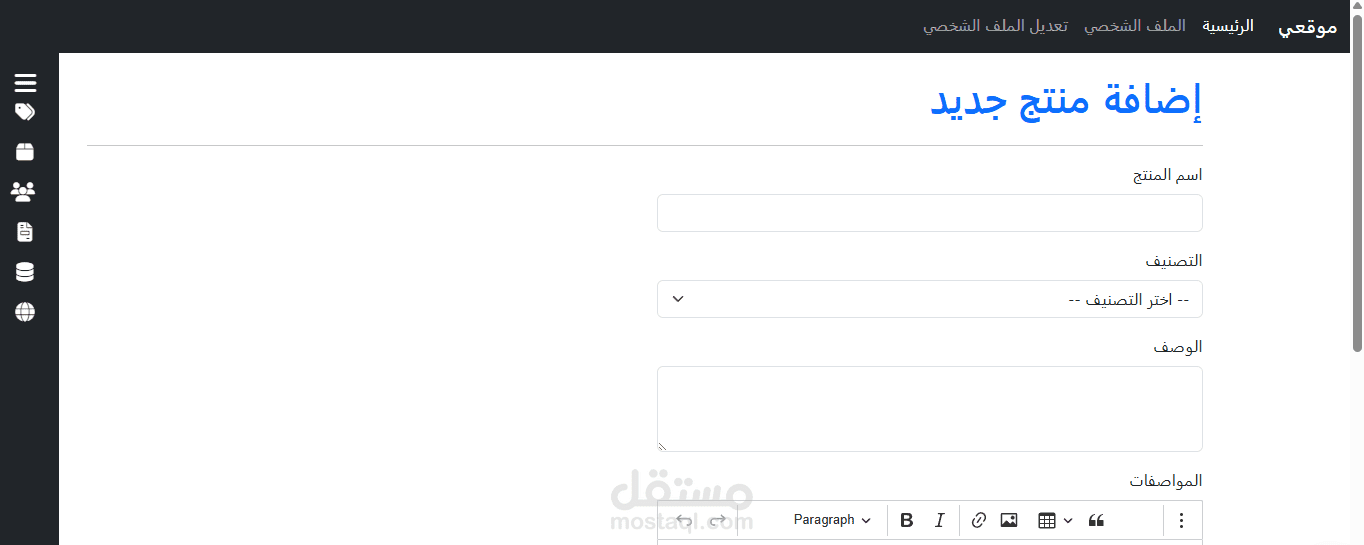Click the insert table icon
The image size is (1364, 545).
click(1047, 520)
